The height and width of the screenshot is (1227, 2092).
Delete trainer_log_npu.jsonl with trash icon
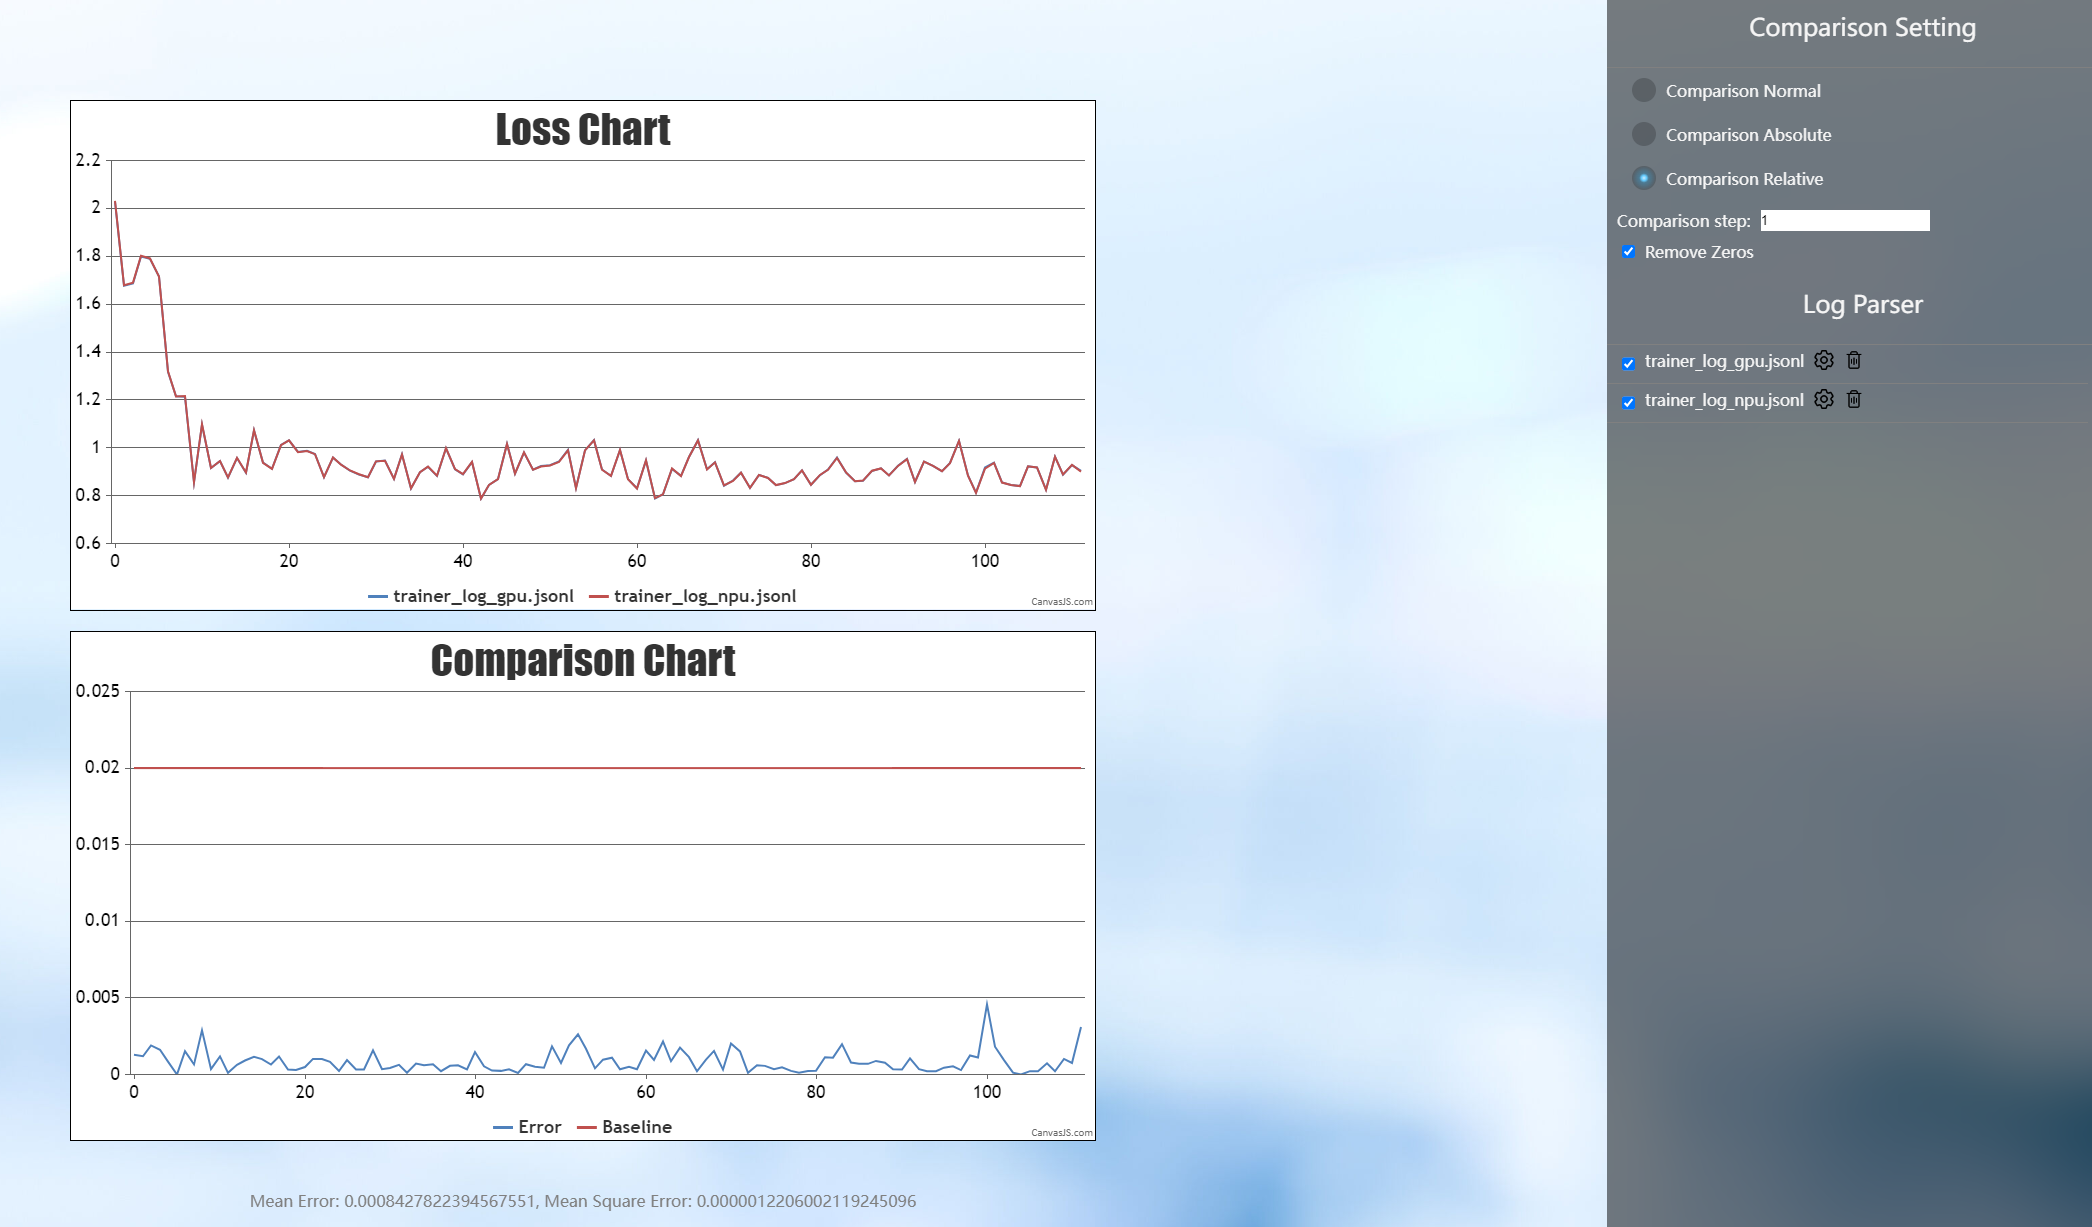pos(1854,399)
